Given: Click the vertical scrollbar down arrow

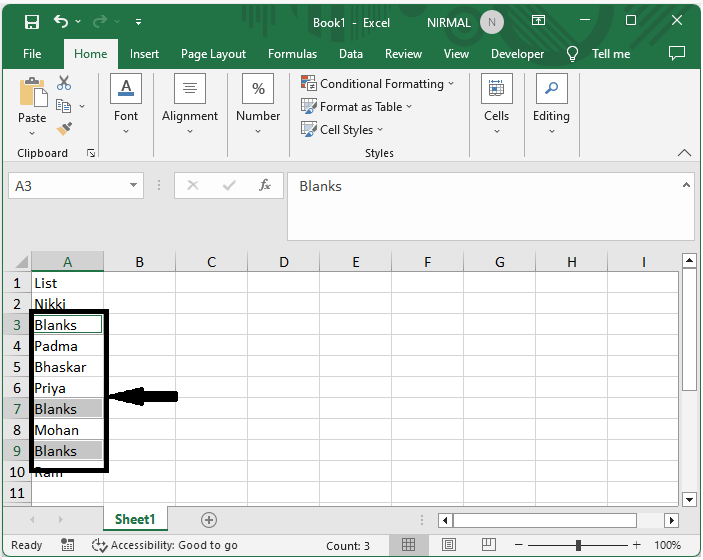Looking at the screenshot, I should [689, 499].
